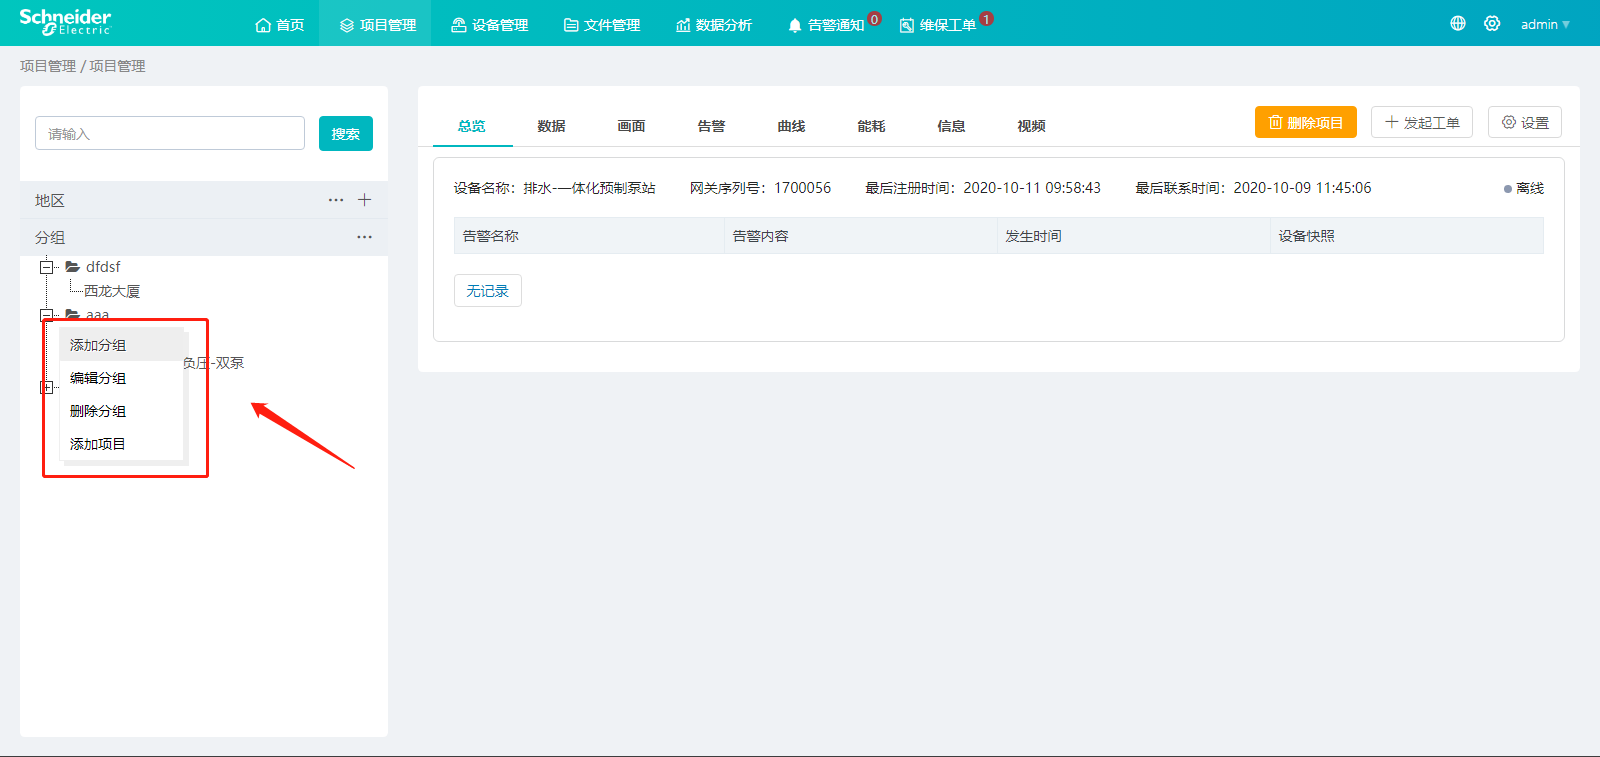Screen dimensions: 1600x757
Task: Switch to the 视频 tab
Action: point(1032,126)
